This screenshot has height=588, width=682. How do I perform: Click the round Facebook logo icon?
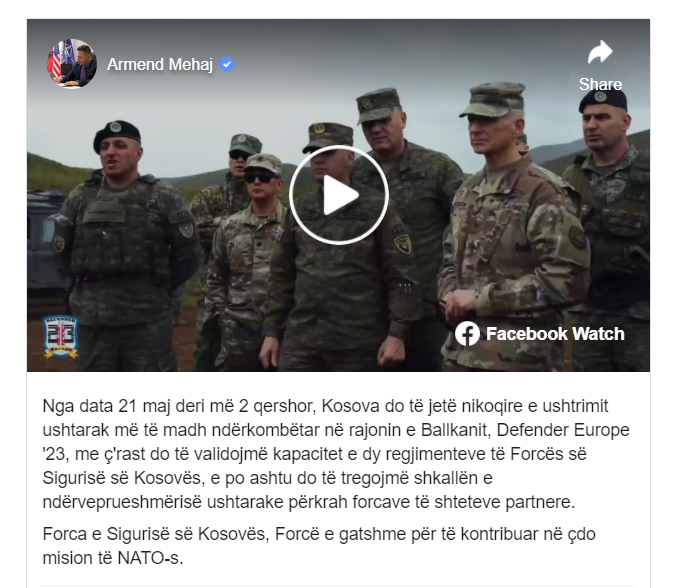pyautogui.click(x=467, y=334)
